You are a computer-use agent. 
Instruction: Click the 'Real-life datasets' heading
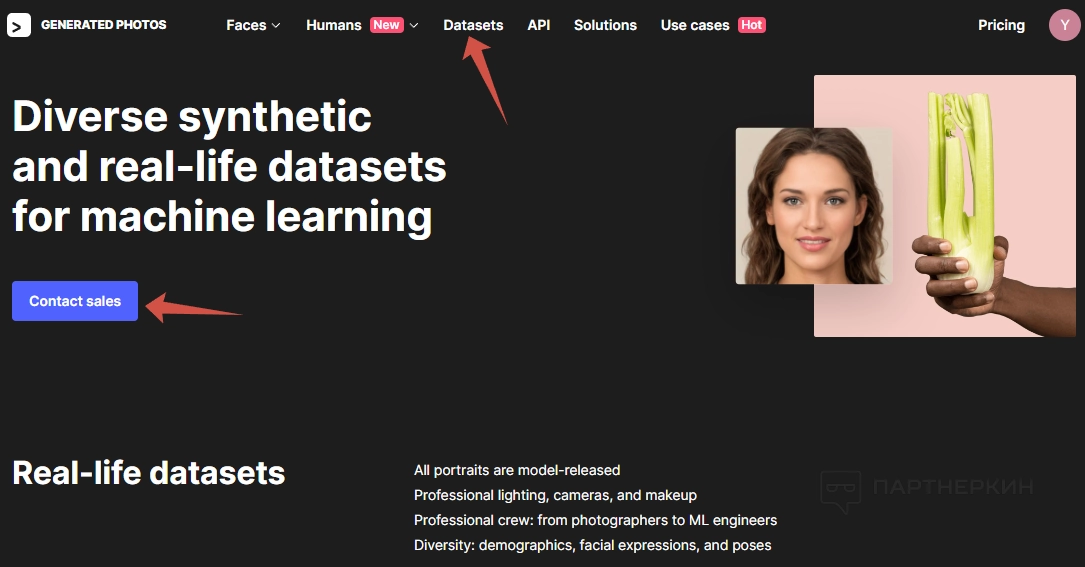tap(149, 473)
